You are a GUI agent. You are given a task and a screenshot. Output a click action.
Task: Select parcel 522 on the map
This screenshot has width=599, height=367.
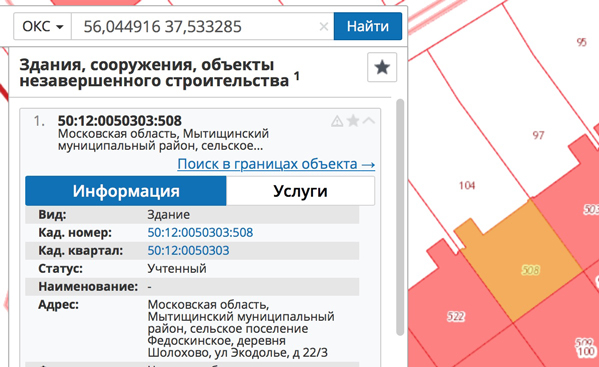[456, 317]
